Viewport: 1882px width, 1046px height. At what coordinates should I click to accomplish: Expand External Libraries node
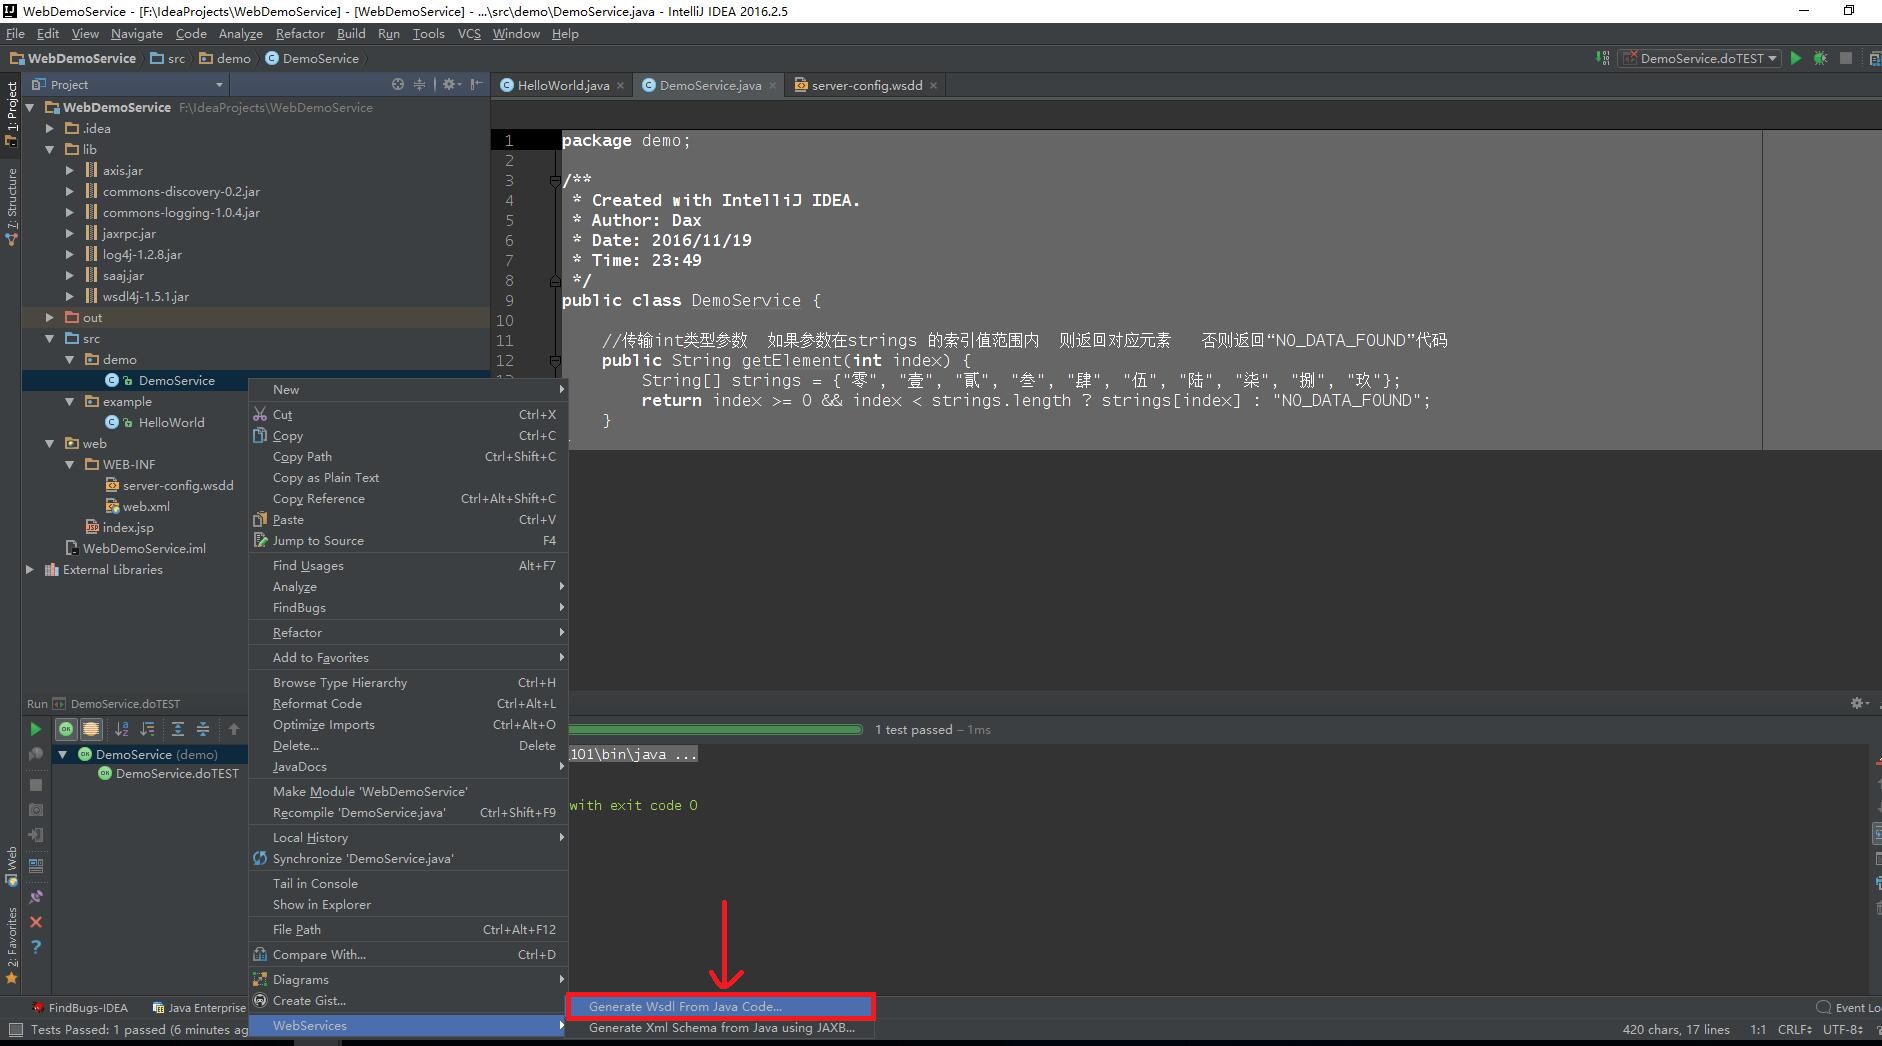pos(29,569)
